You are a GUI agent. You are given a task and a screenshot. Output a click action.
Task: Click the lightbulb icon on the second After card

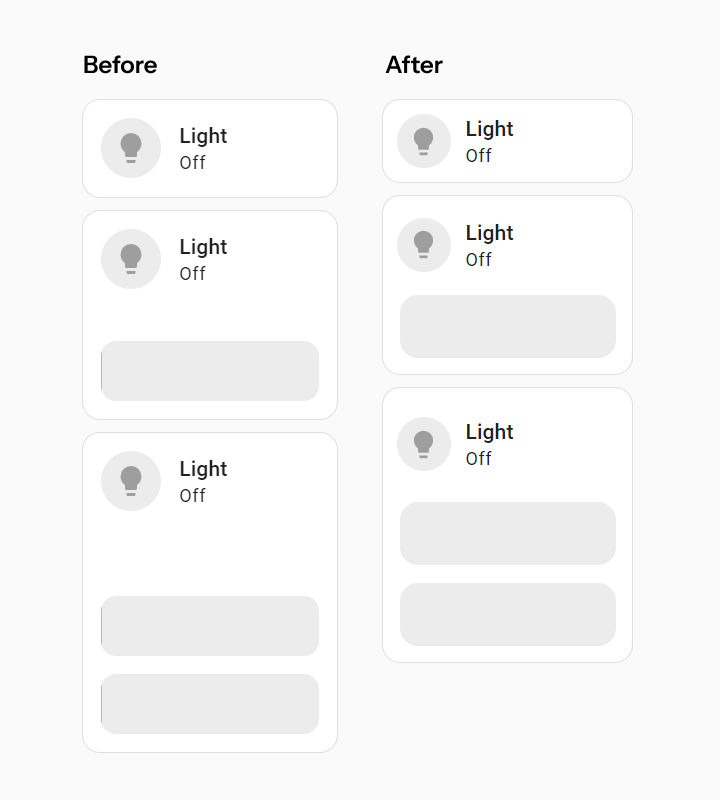424,244
